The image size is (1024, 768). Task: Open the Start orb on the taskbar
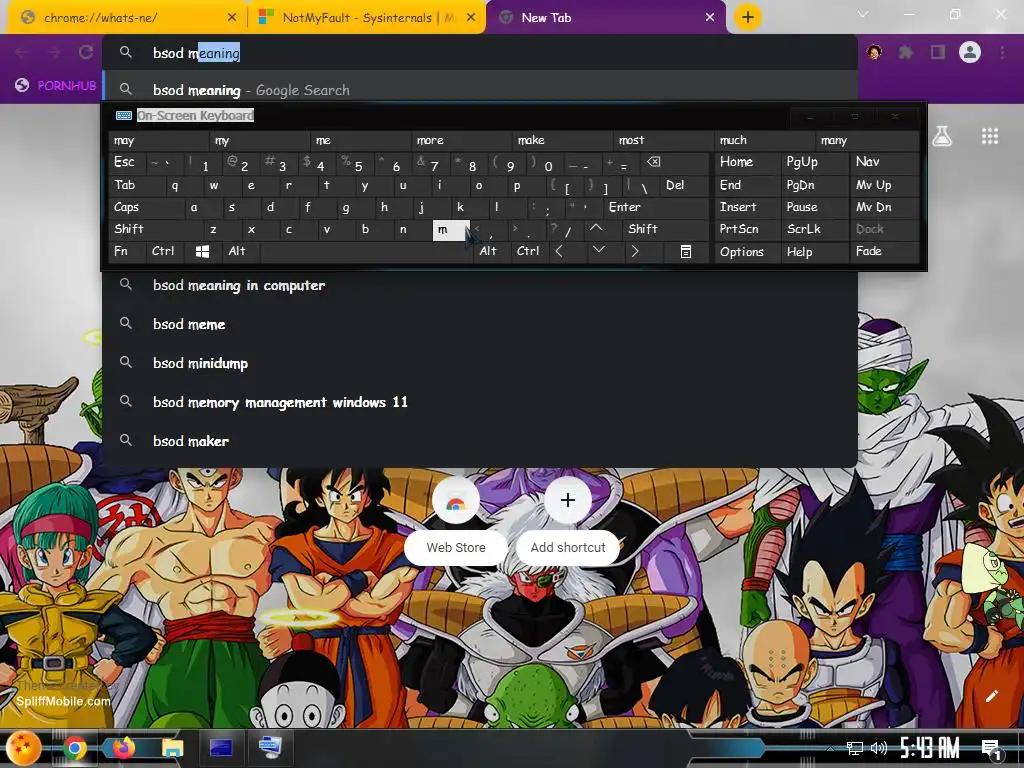coord(25,748)
